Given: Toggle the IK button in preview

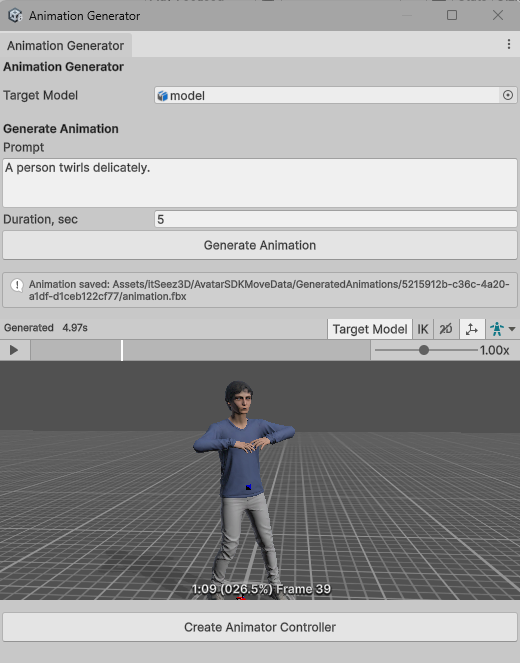Looking at the screenshot, I should click(423, 329).
